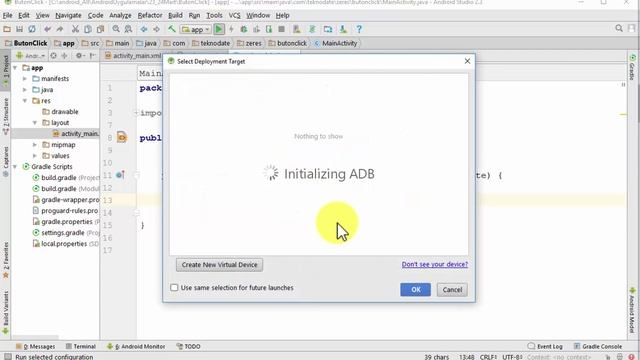Open the VCS menu
This screenshot has width=640, height=360.
point(234,15)
